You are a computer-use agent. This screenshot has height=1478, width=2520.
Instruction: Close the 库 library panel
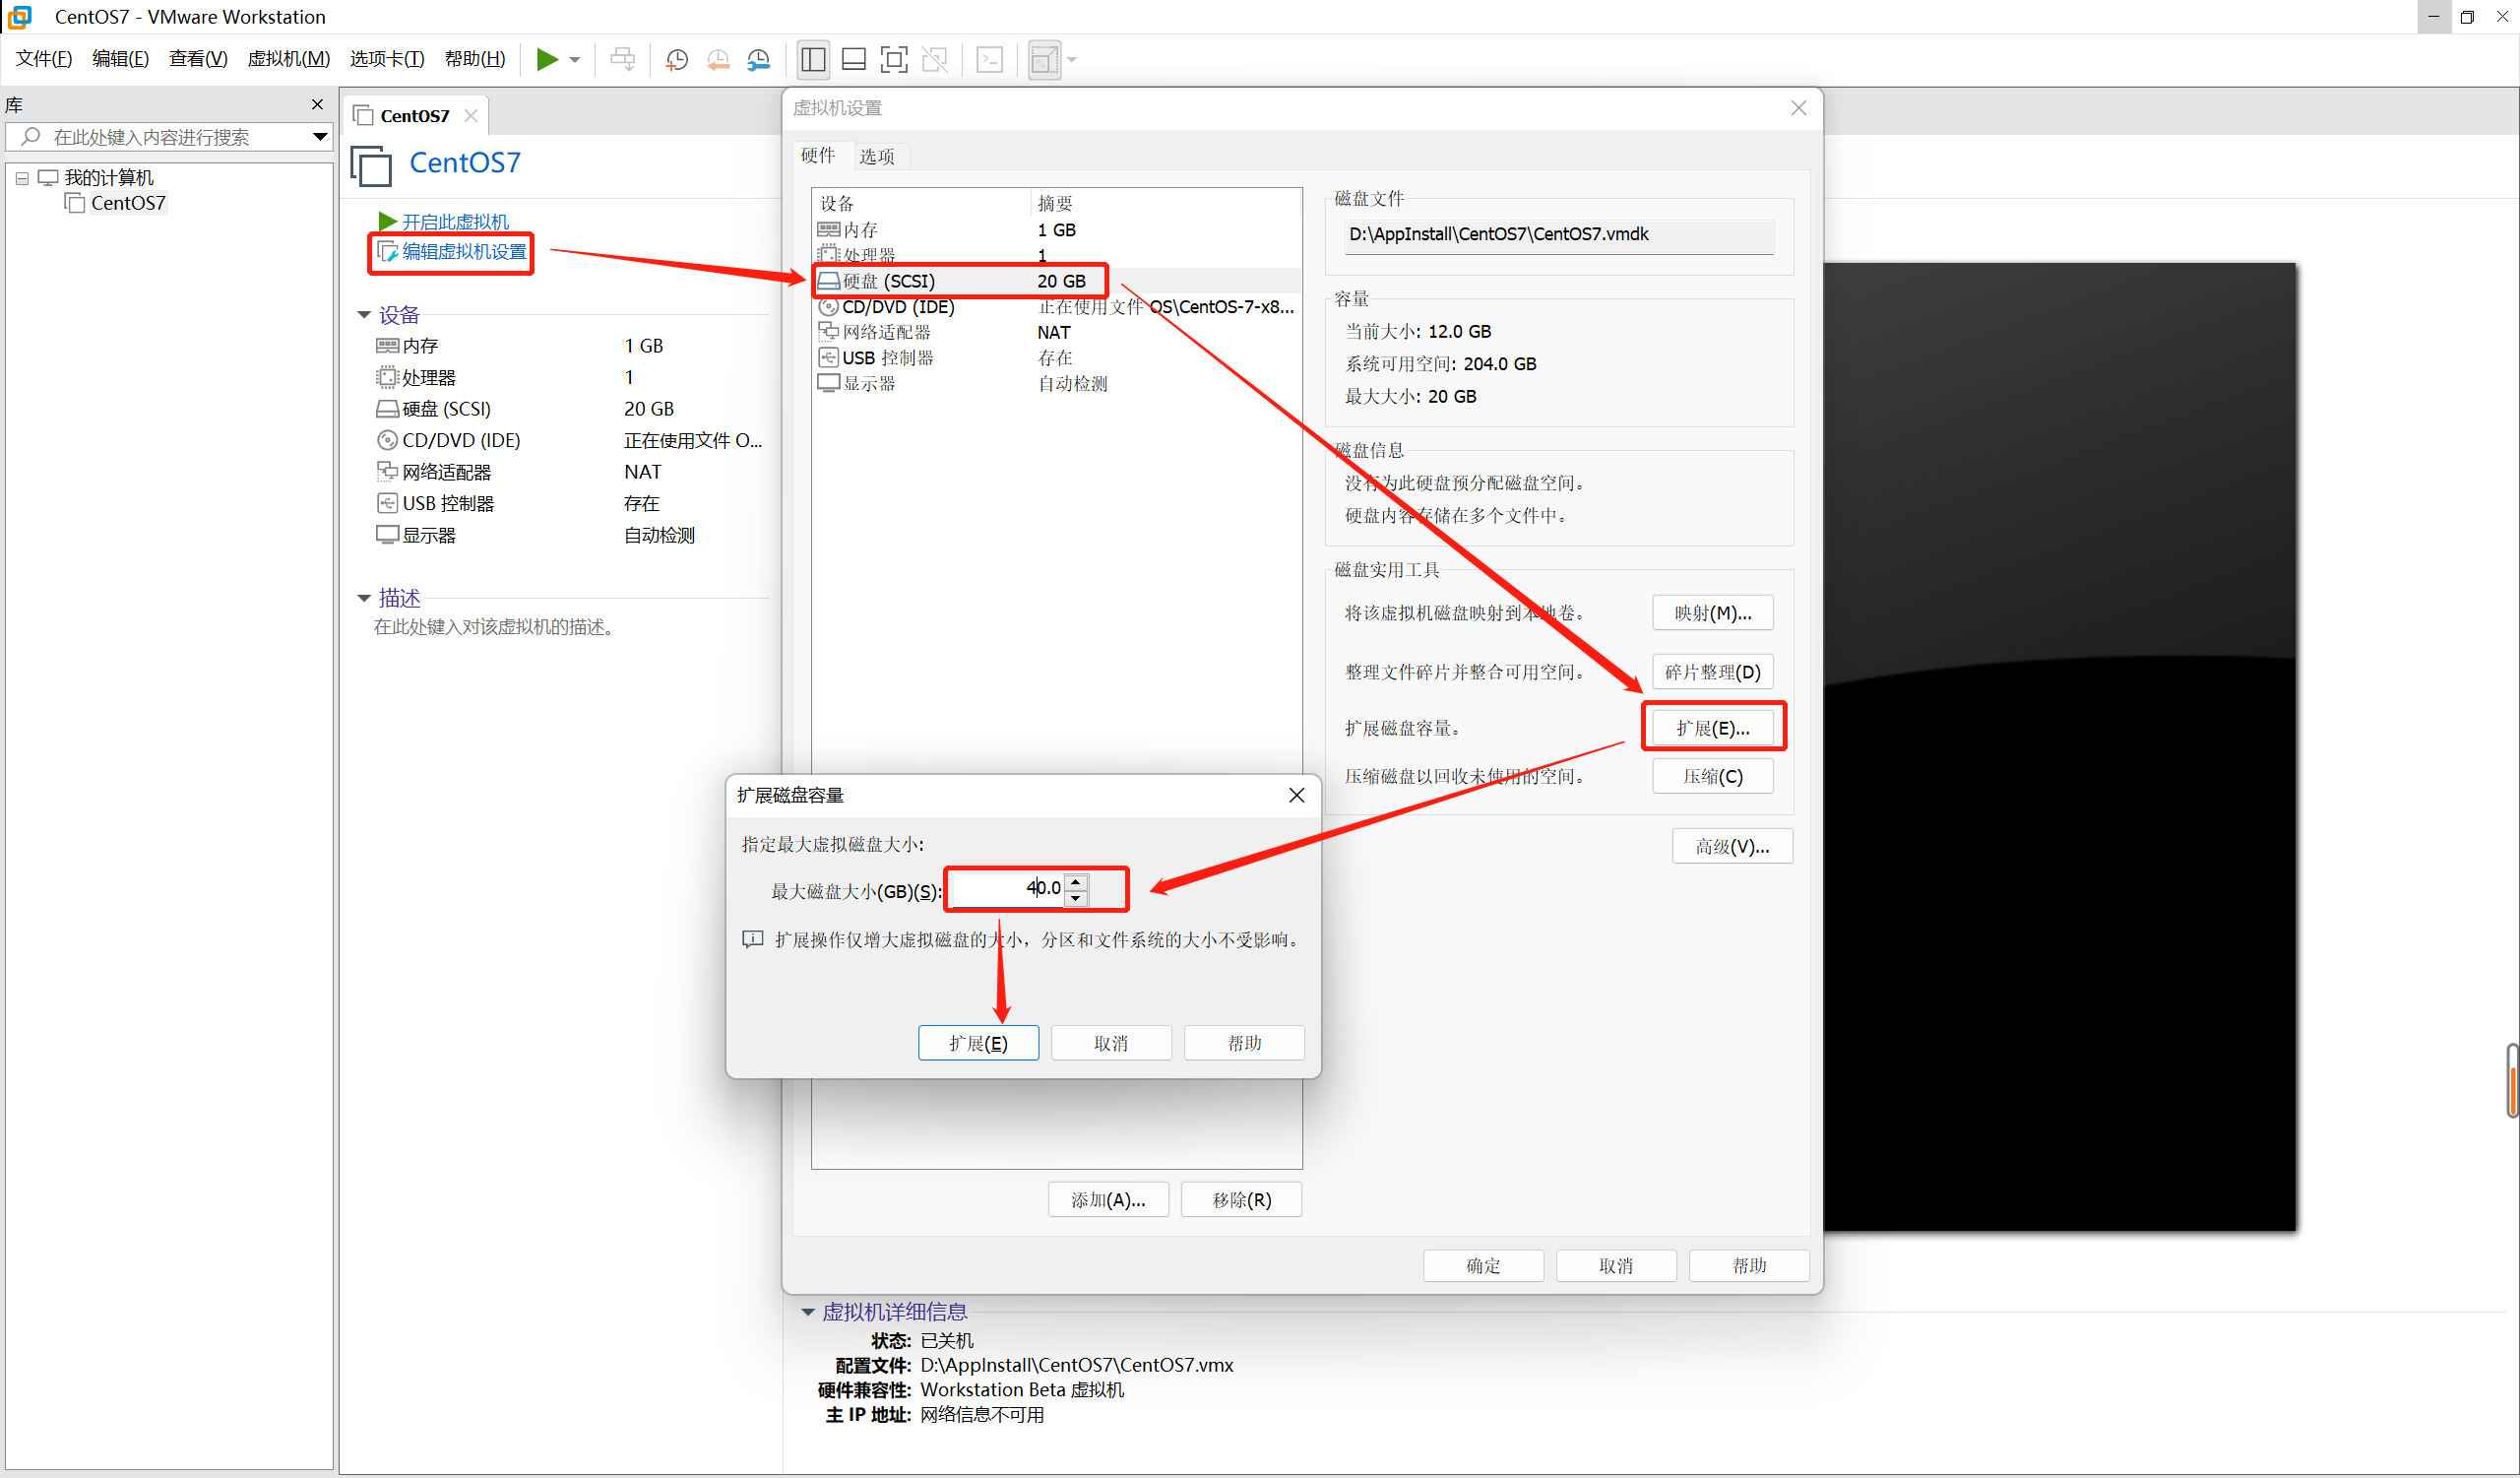point(317,105)
